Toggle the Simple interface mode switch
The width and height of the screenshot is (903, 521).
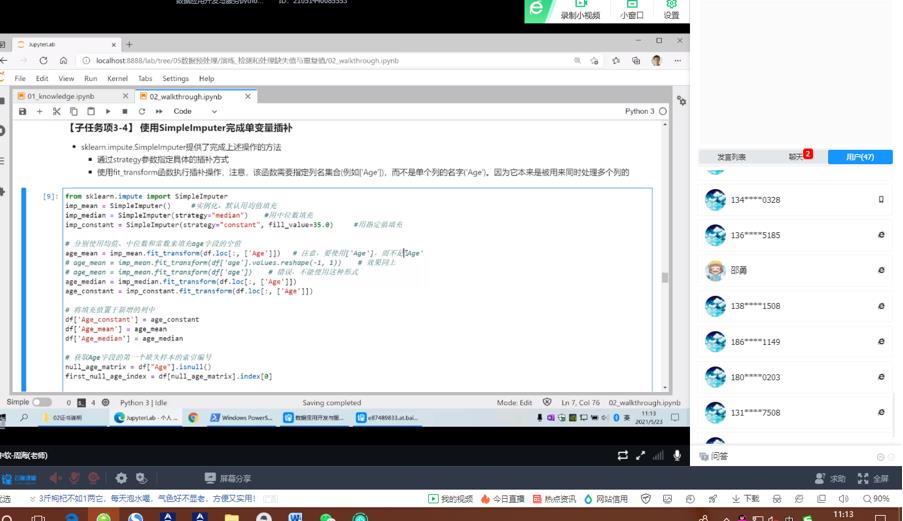click(x=42, y=402)
